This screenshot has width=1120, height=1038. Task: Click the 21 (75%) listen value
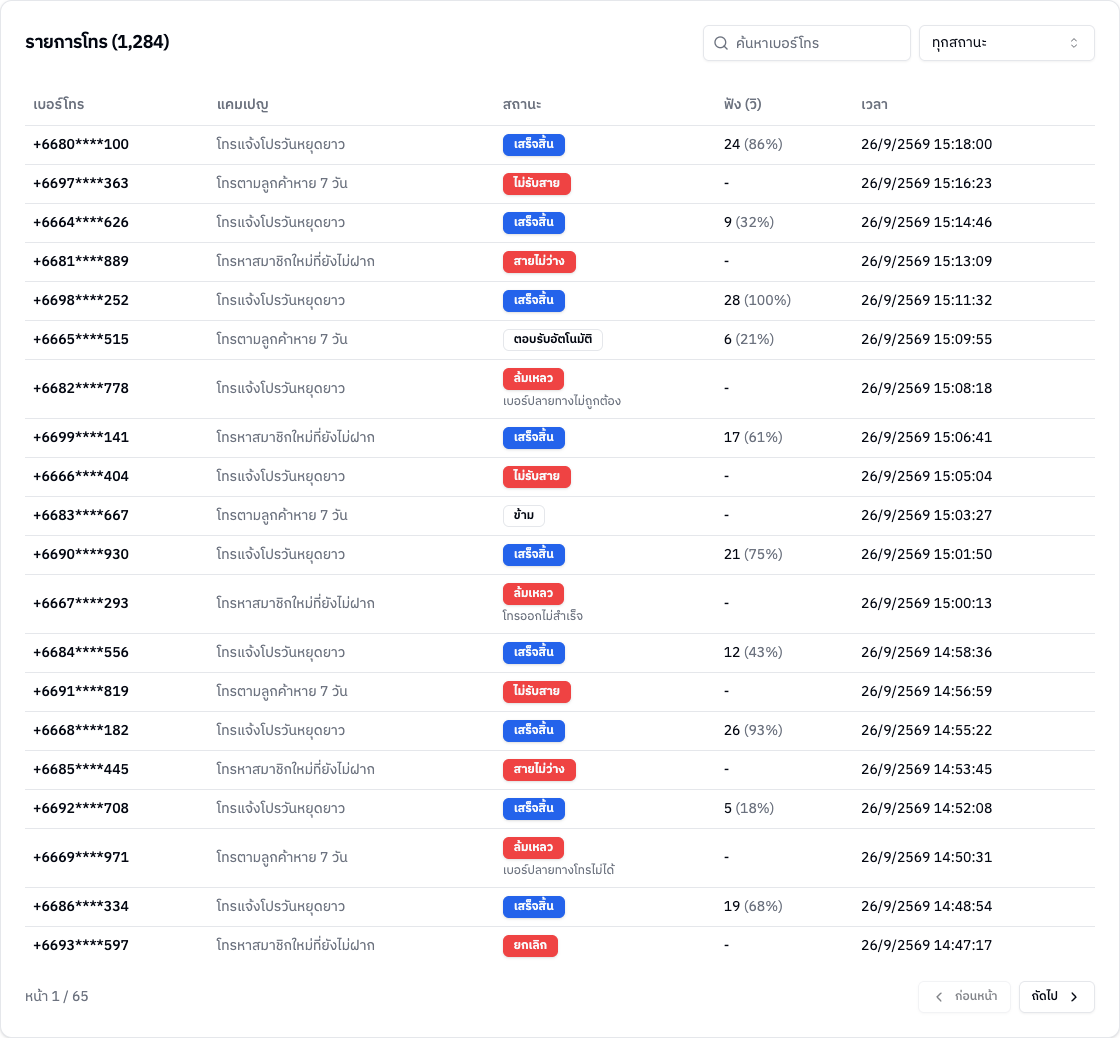click(753, 554)
